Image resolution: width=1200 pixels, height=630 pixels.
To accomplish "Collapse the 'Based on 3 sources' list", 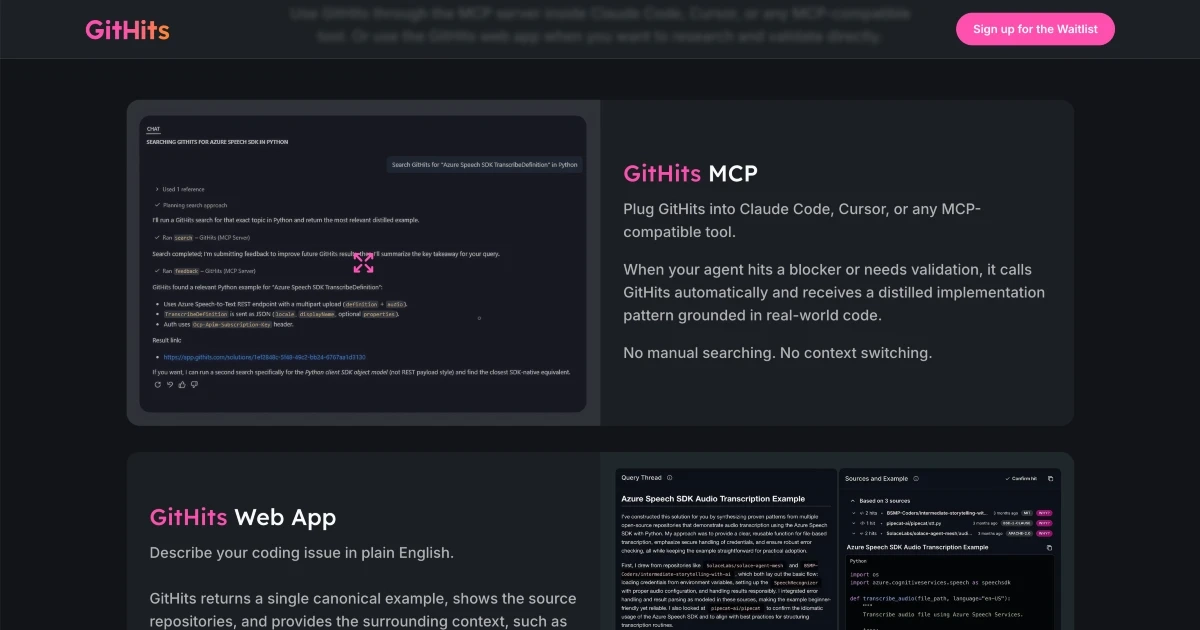I will click(x=852, y=500).
